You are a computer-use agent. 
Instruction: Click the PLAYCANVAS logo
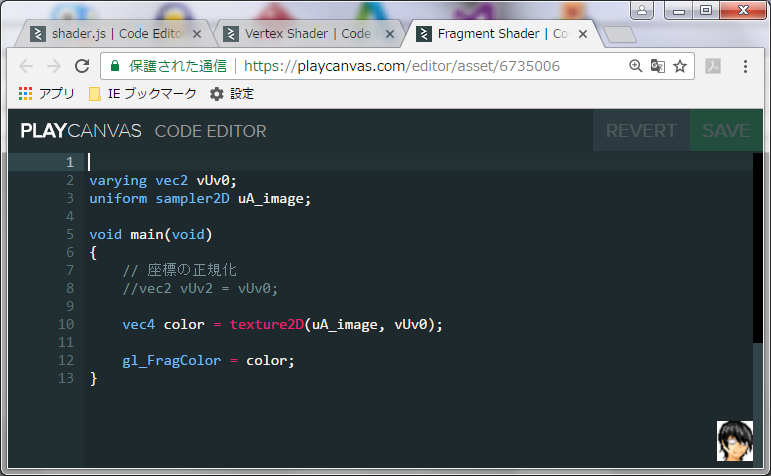(81, 131)
